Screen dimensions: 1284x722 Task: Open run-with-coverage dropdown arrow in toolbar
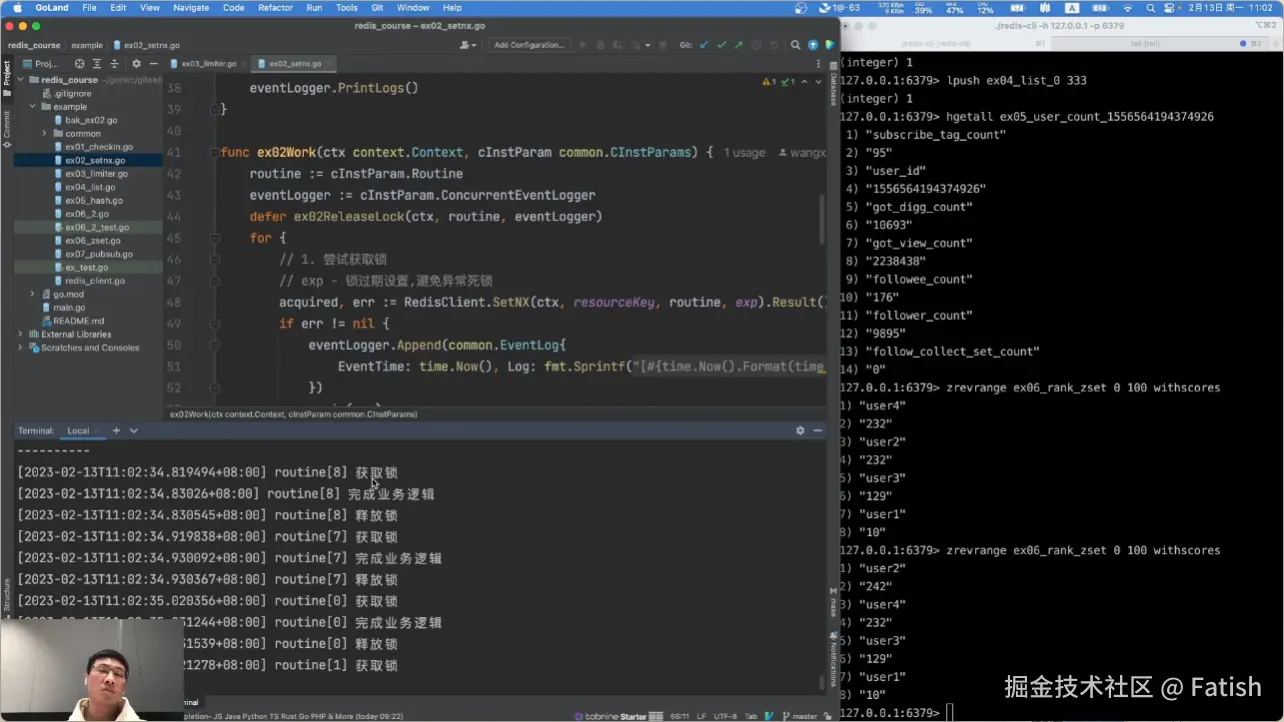(648, 45)
